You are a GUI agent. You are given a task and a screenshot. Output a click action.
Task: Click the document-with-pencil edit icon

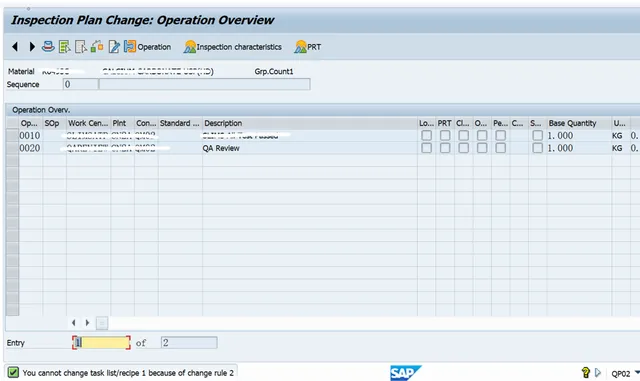[x=114, y=47]
